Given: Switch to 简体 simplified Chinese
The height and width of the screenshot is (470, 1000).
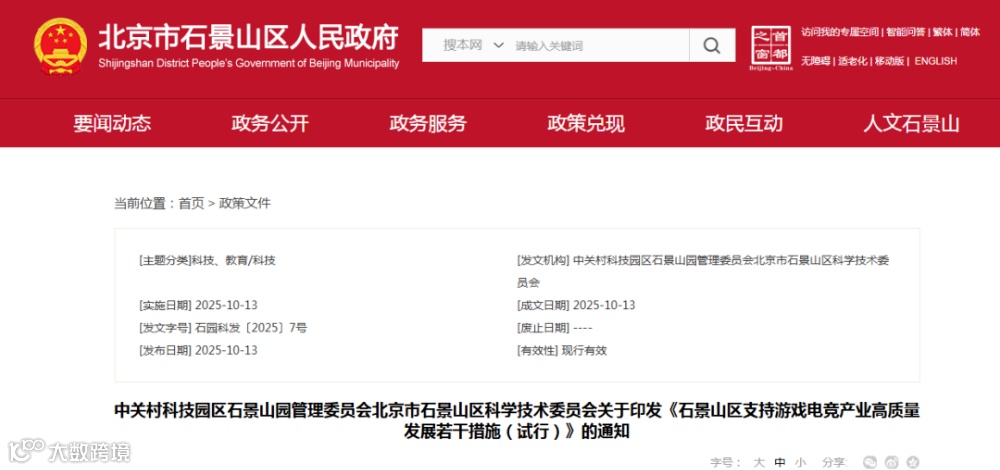Looking at the screenshot, I should pos(969,32).
